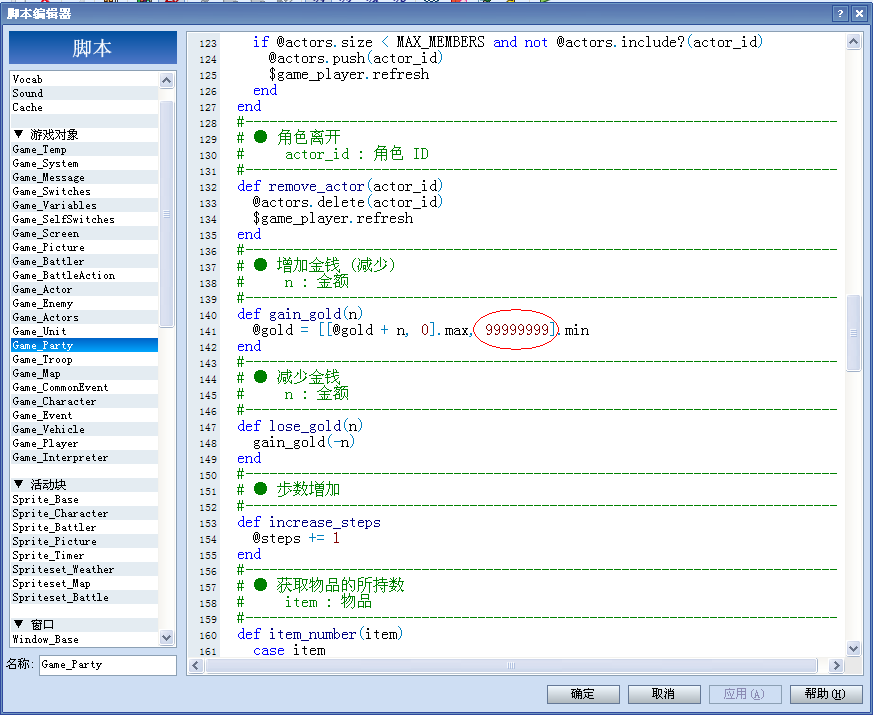This screenshot has width=873, height=715.
Task: Open help with the 帮助(H) button
Action: point(826,694)
